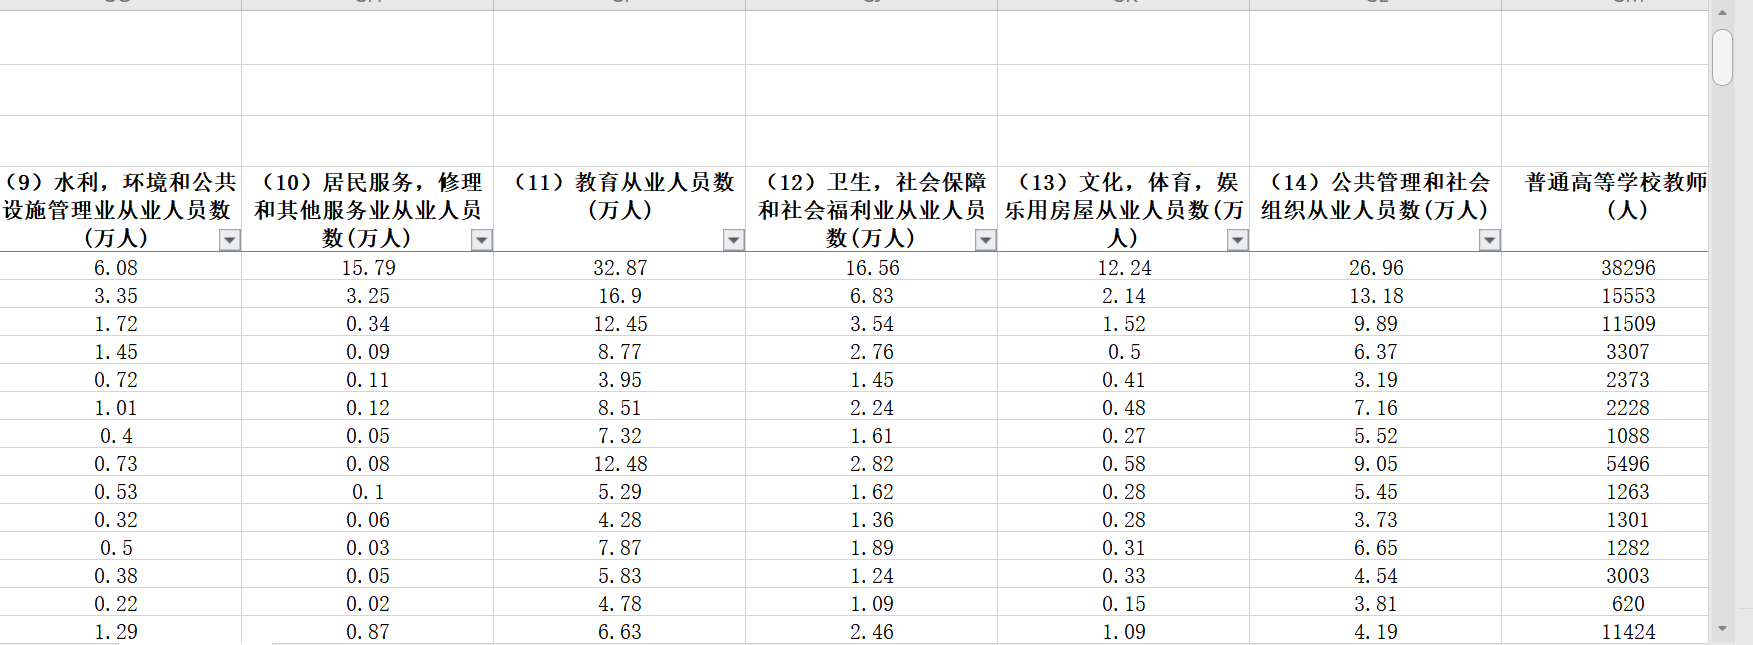Screen dimensions: 1753x645
Task: Select teacher count cell 15553
Action: coord(1605,296)
